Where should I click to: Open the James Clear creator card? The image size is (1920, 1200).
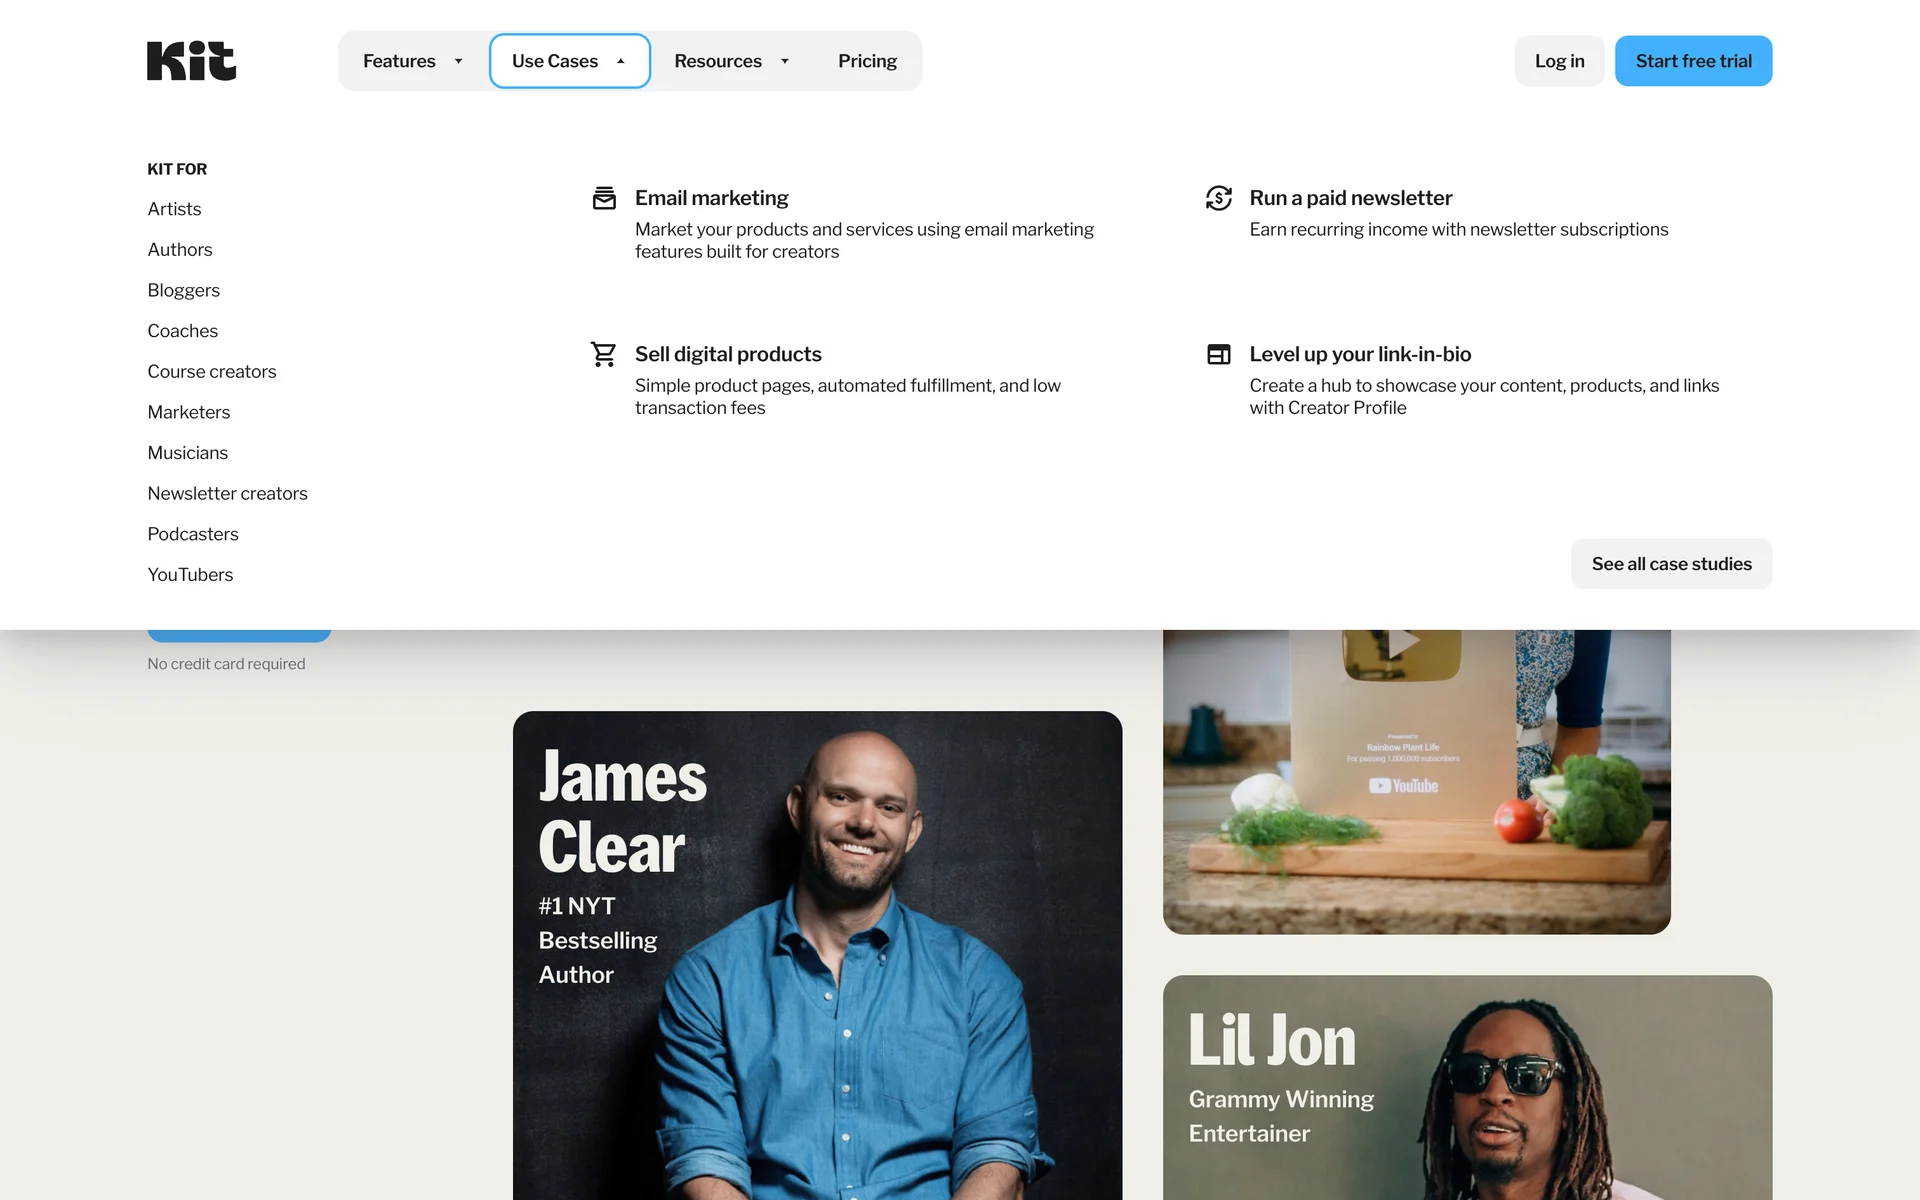(817, 955)
